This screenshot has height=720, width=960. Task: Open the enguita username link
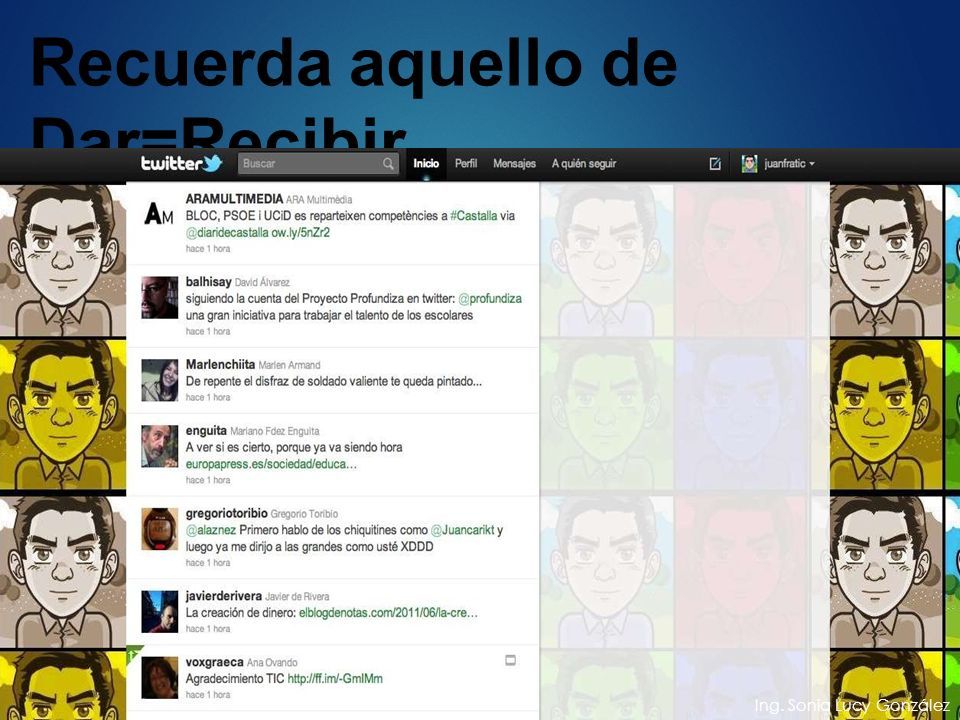(206, 430)
